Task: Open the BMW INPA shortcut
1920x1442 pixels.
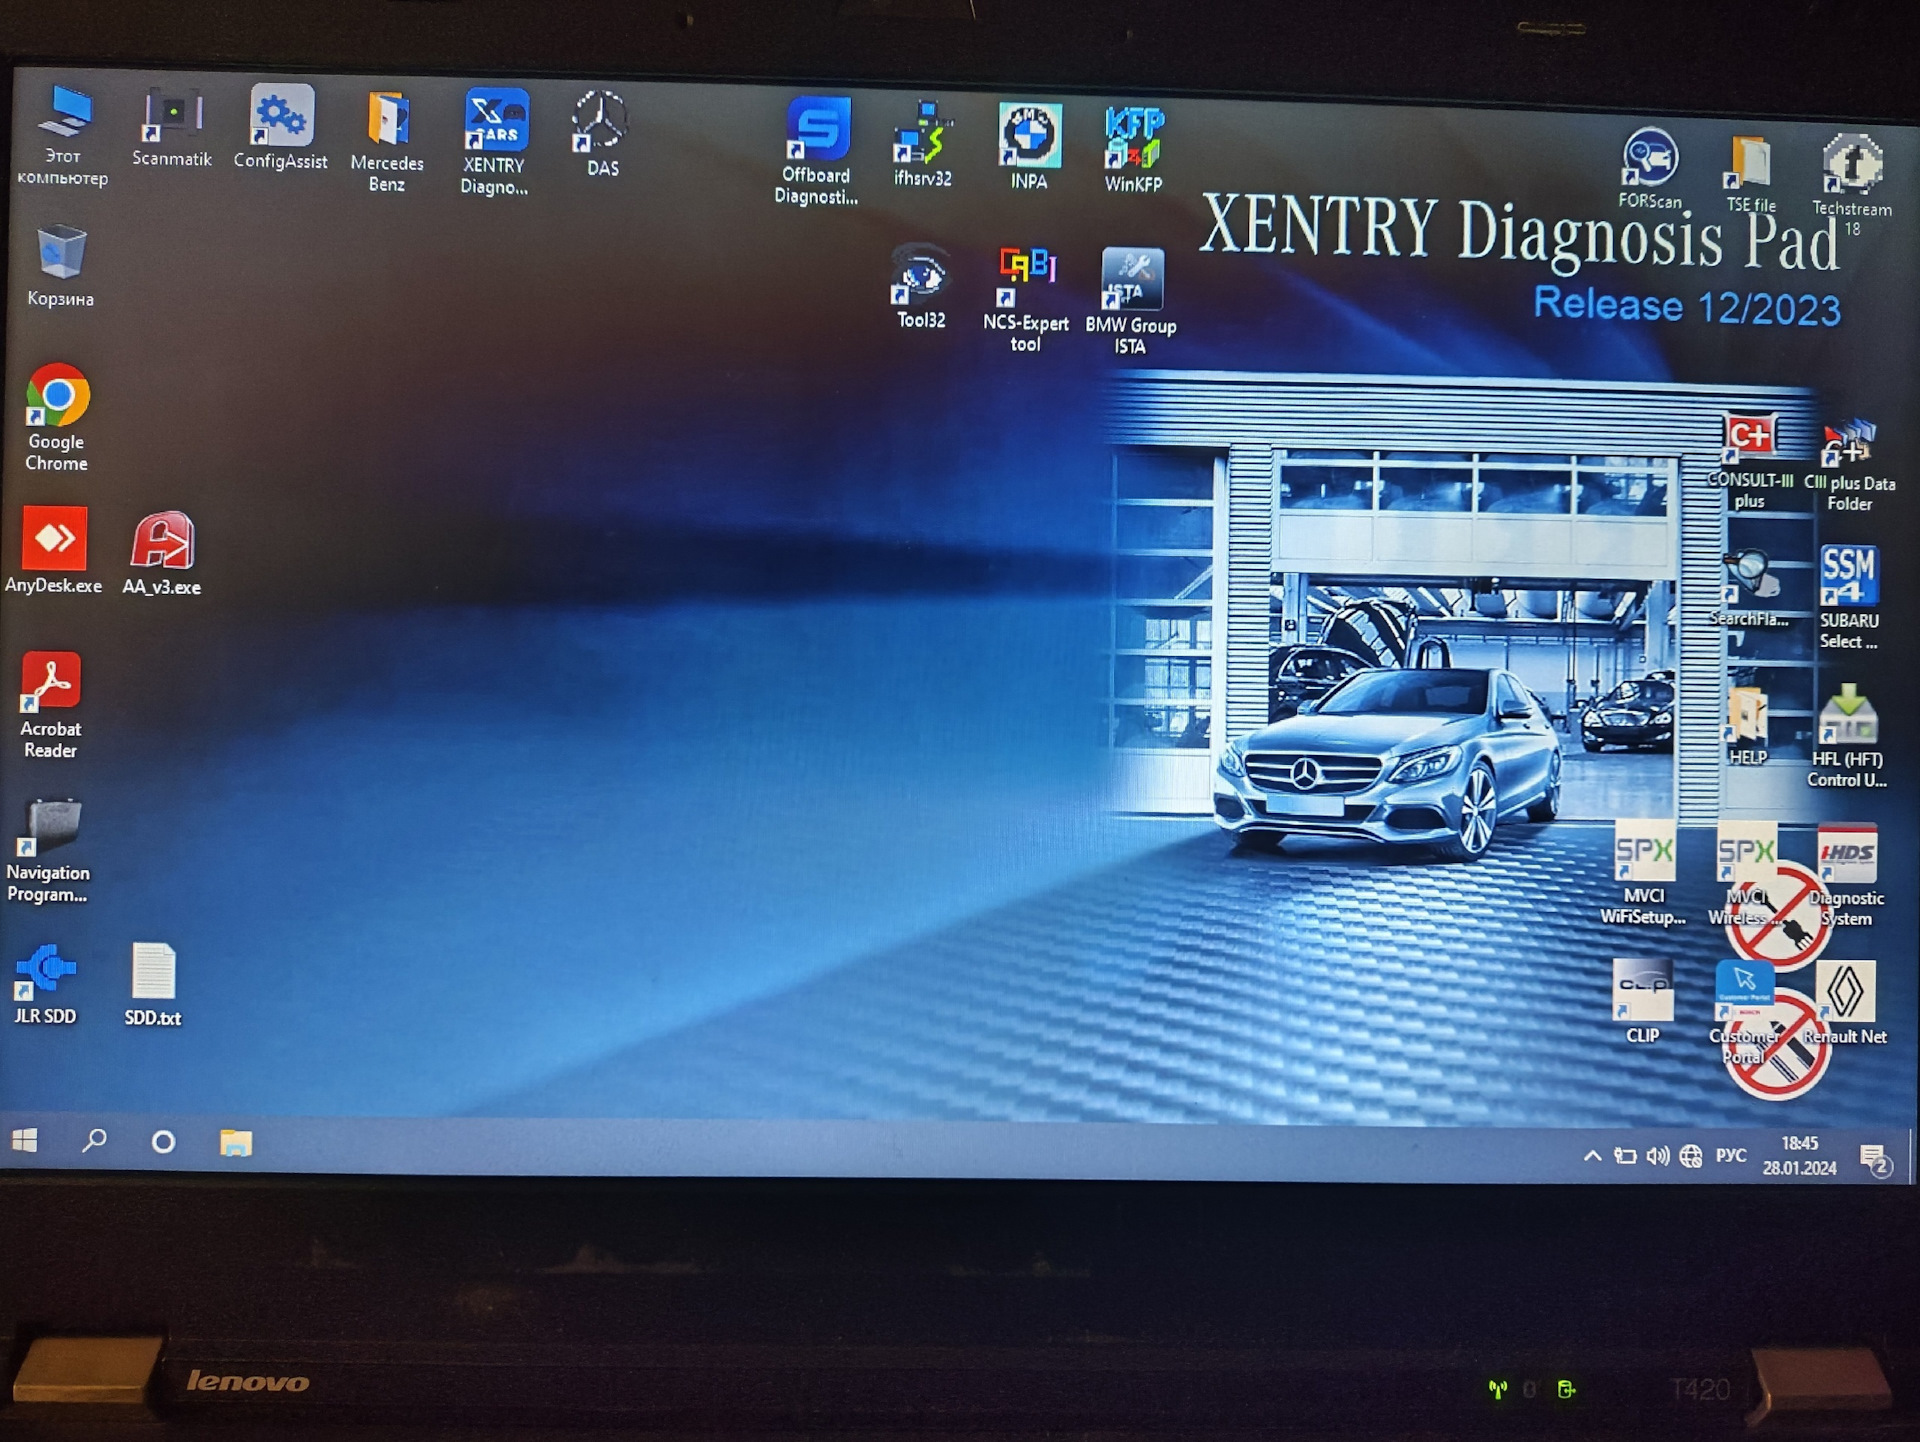Action: [1029, 137]
